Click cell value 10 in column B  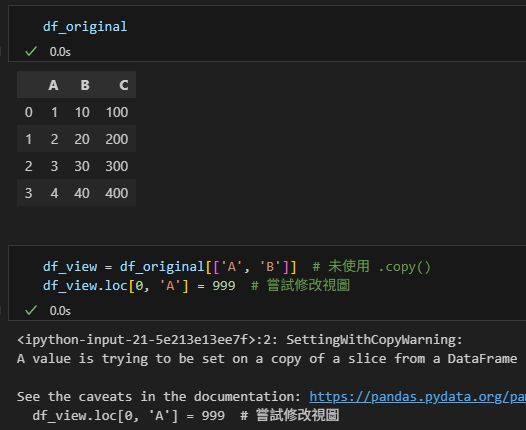(82, 112)
